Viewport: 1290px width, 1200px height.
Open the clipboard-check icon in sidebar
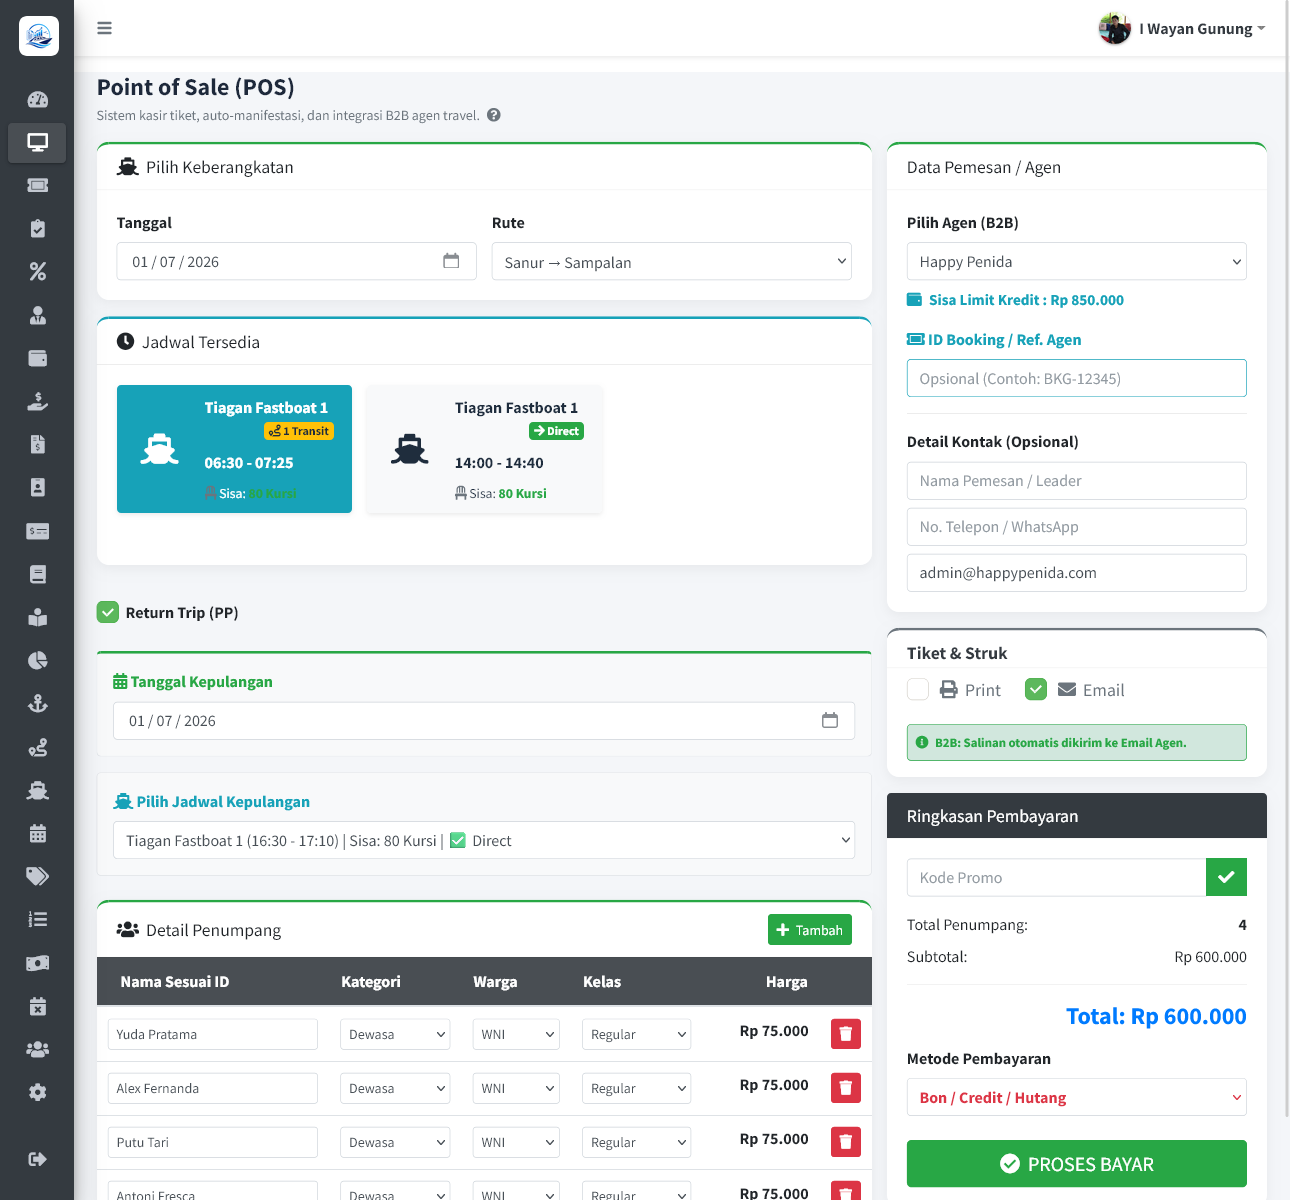(x=37, y=229)
